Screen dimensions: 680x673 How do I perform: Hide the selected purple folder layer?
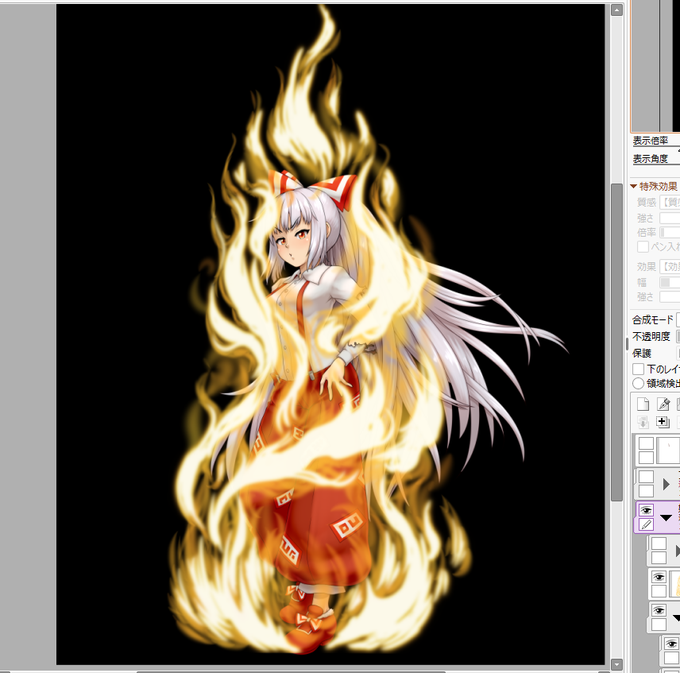tap(646, 510)
